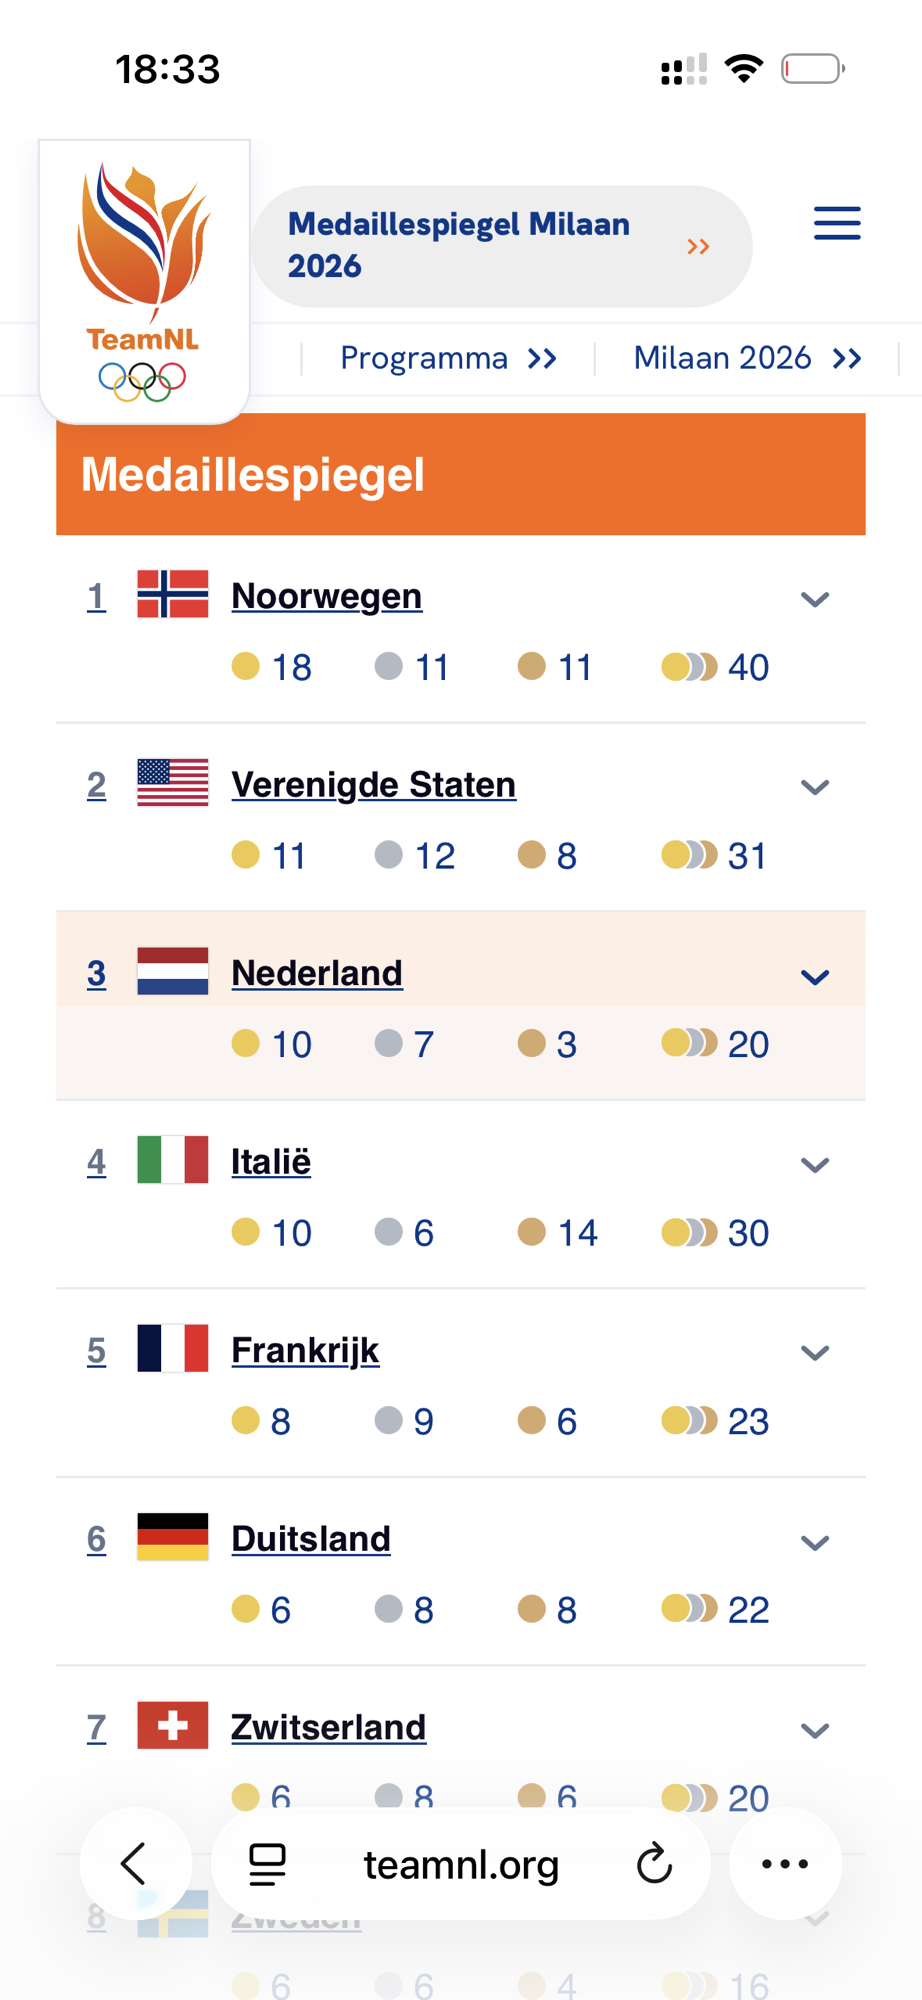Image resolution: width=922 pixels, height=2000 pixels.
Task: Open the Milaan 2026 menu item
Action: (746, 358)
